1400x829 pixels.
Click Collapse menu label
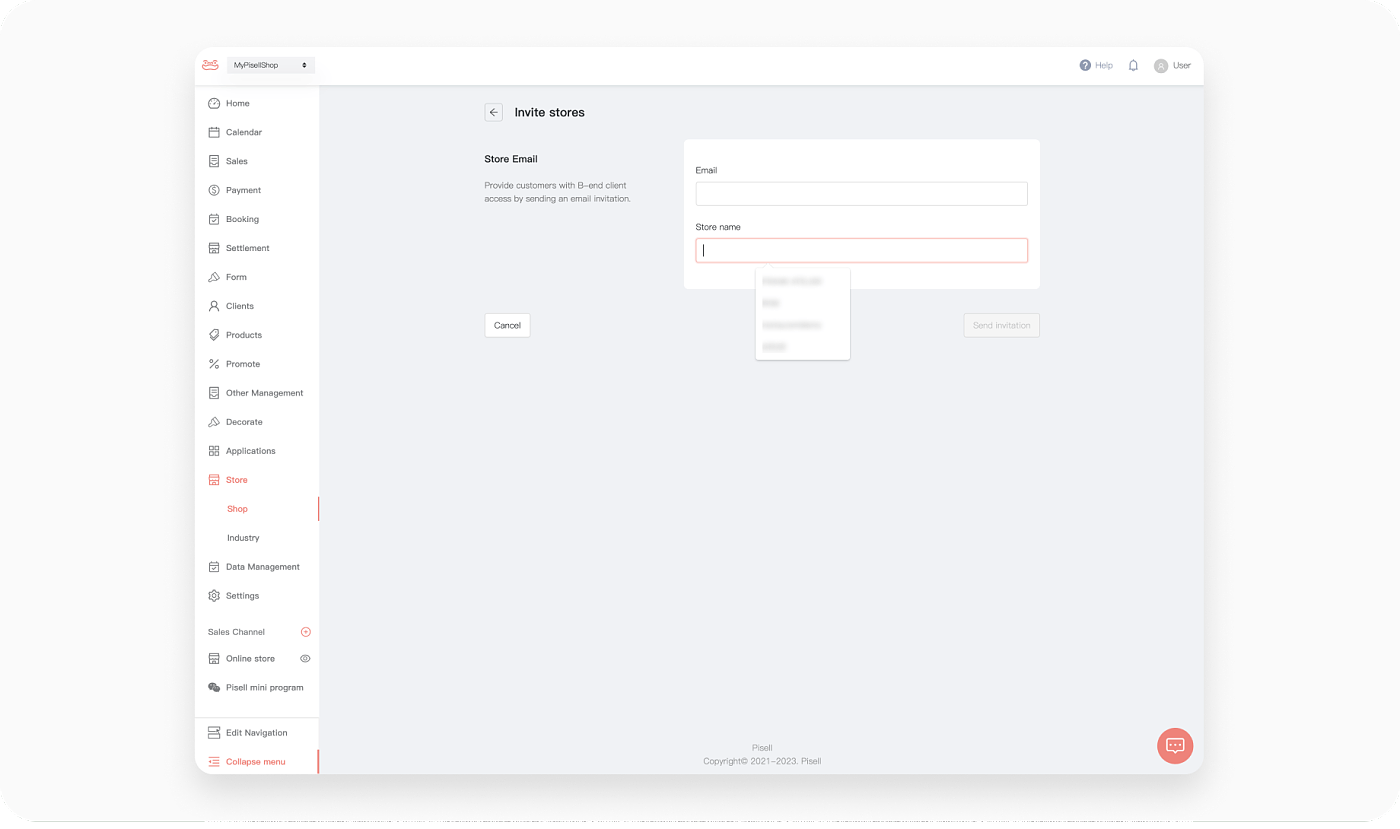(x=256, y=762)
